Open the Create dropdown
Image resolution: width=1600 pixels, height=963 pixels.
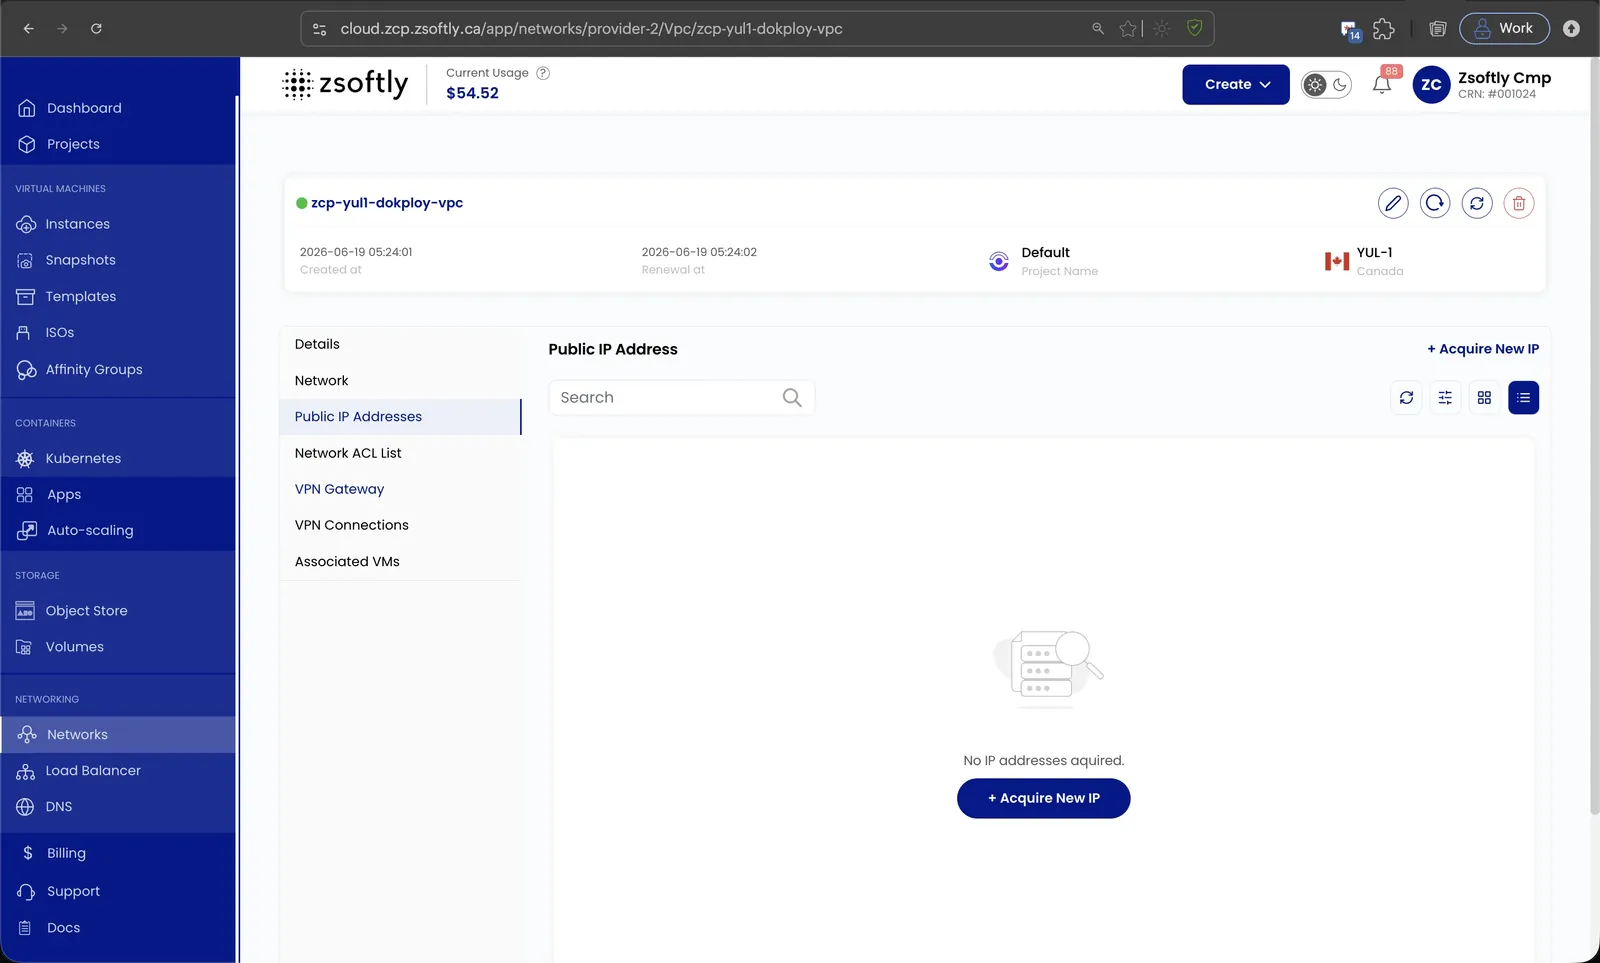point(1236,84)
